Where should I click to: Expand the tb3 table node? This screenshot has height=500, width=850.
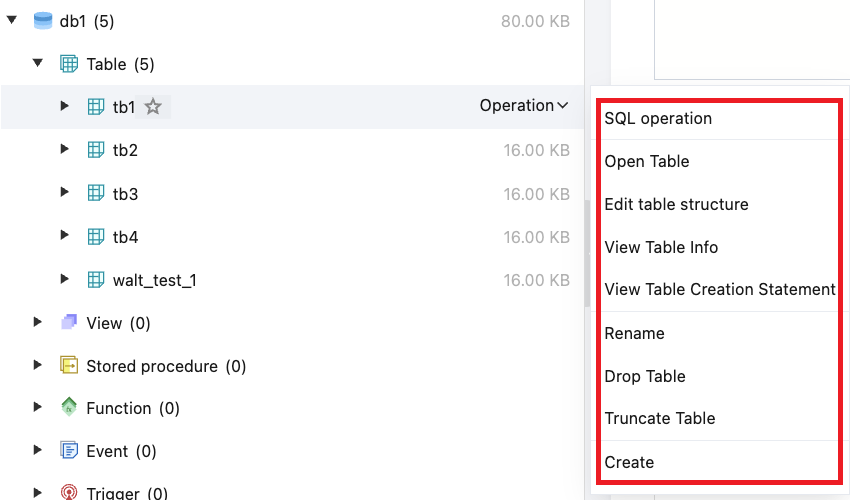pos(65,193)
